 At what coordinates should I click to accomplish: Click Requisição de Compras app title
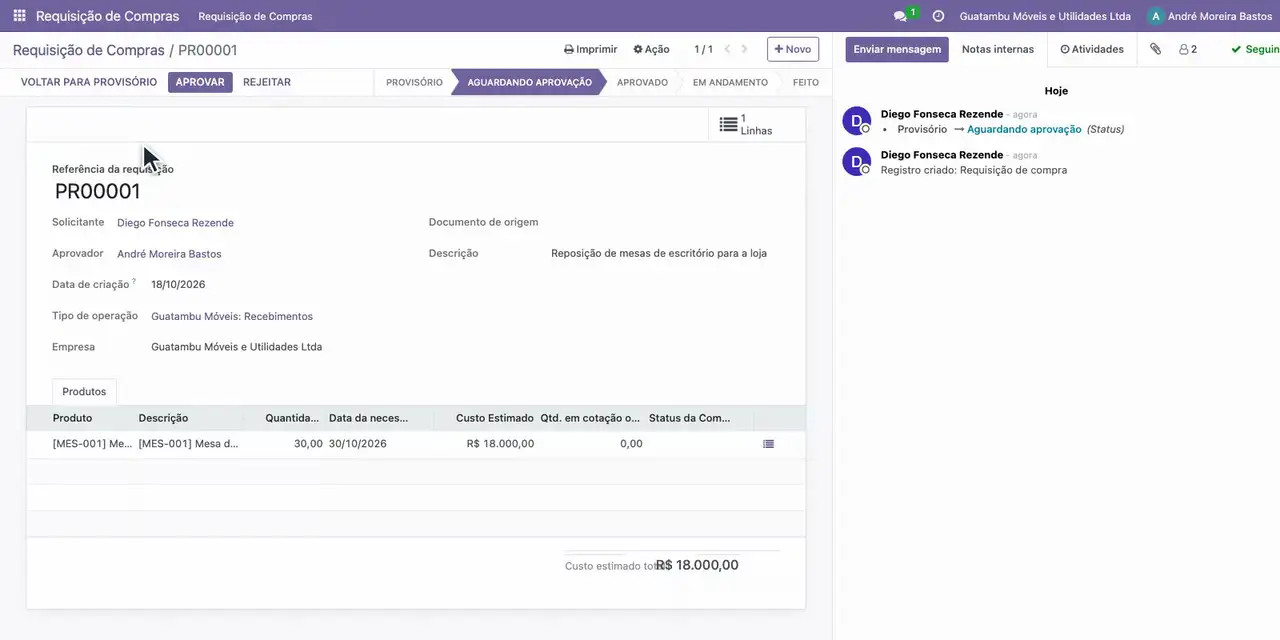pyautogui.click(x=108, y=16)
